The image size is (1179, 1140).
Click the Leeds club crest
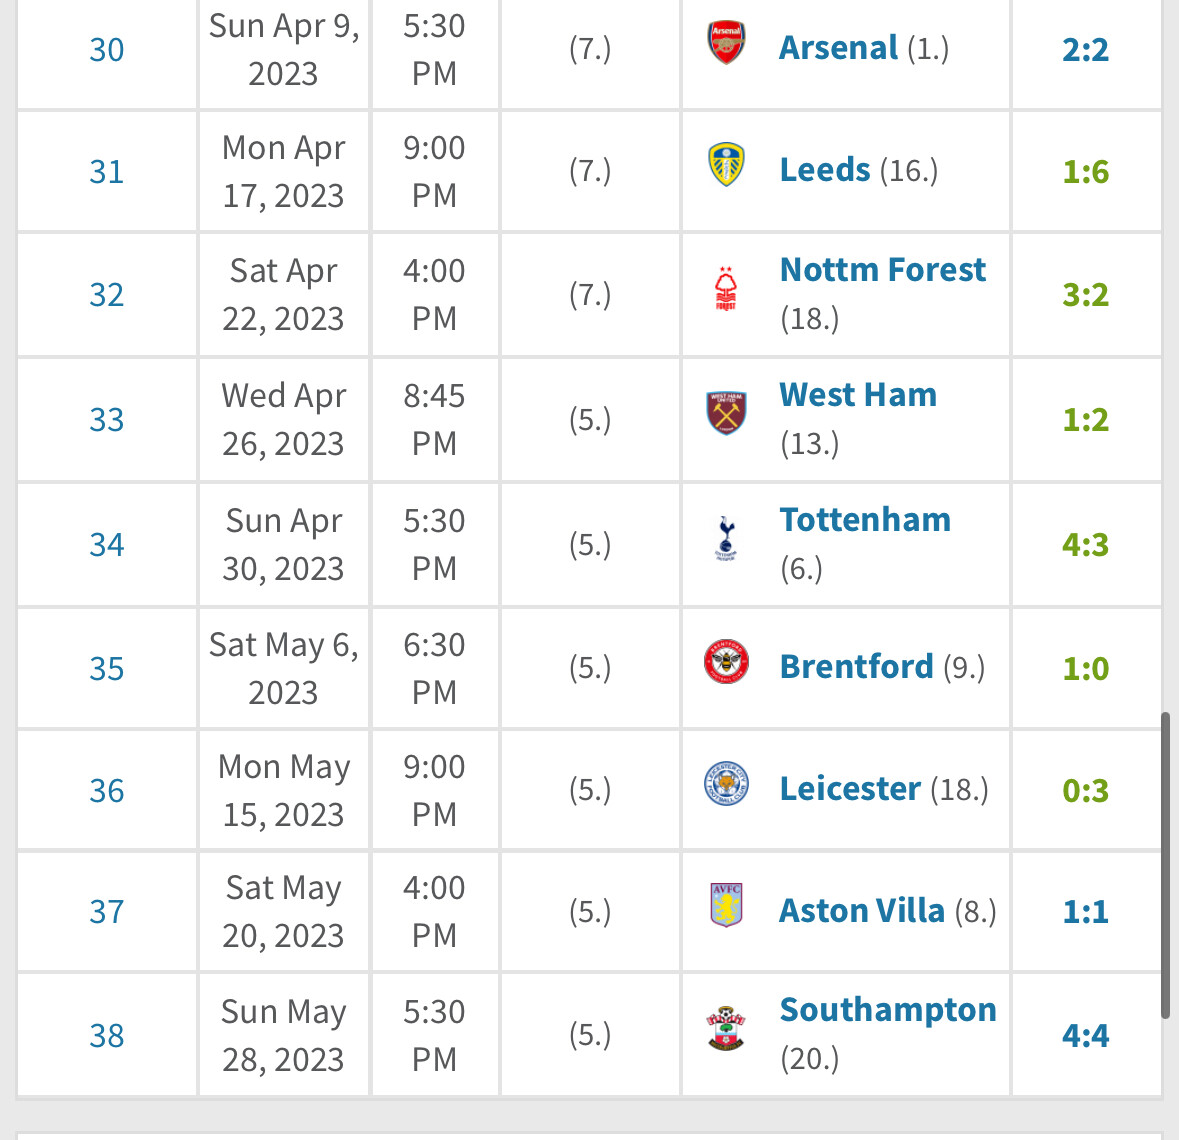pos(726,166)
